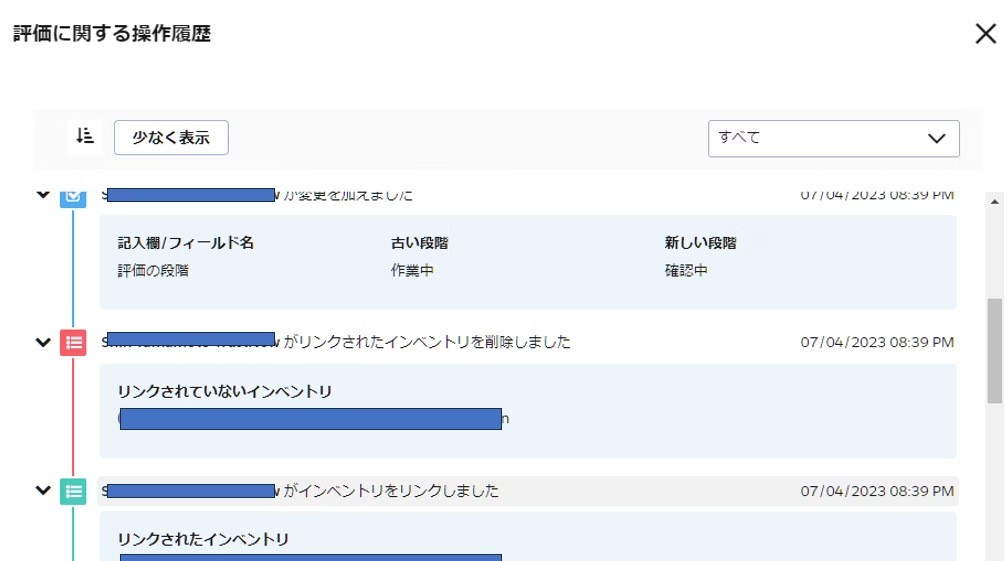Collapse the インベントリを削除しました entry chevron
Screen dimensions: 1007x561
click(x=43, y=342)
